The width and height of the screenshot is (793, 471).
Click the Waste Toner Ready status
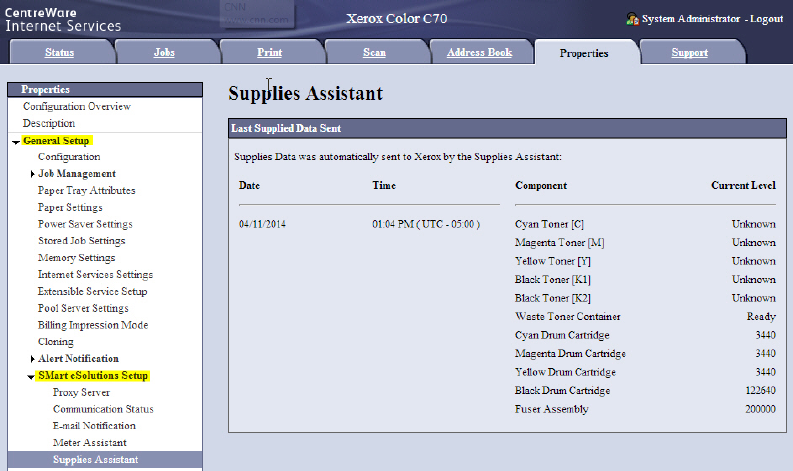[761, 317]
